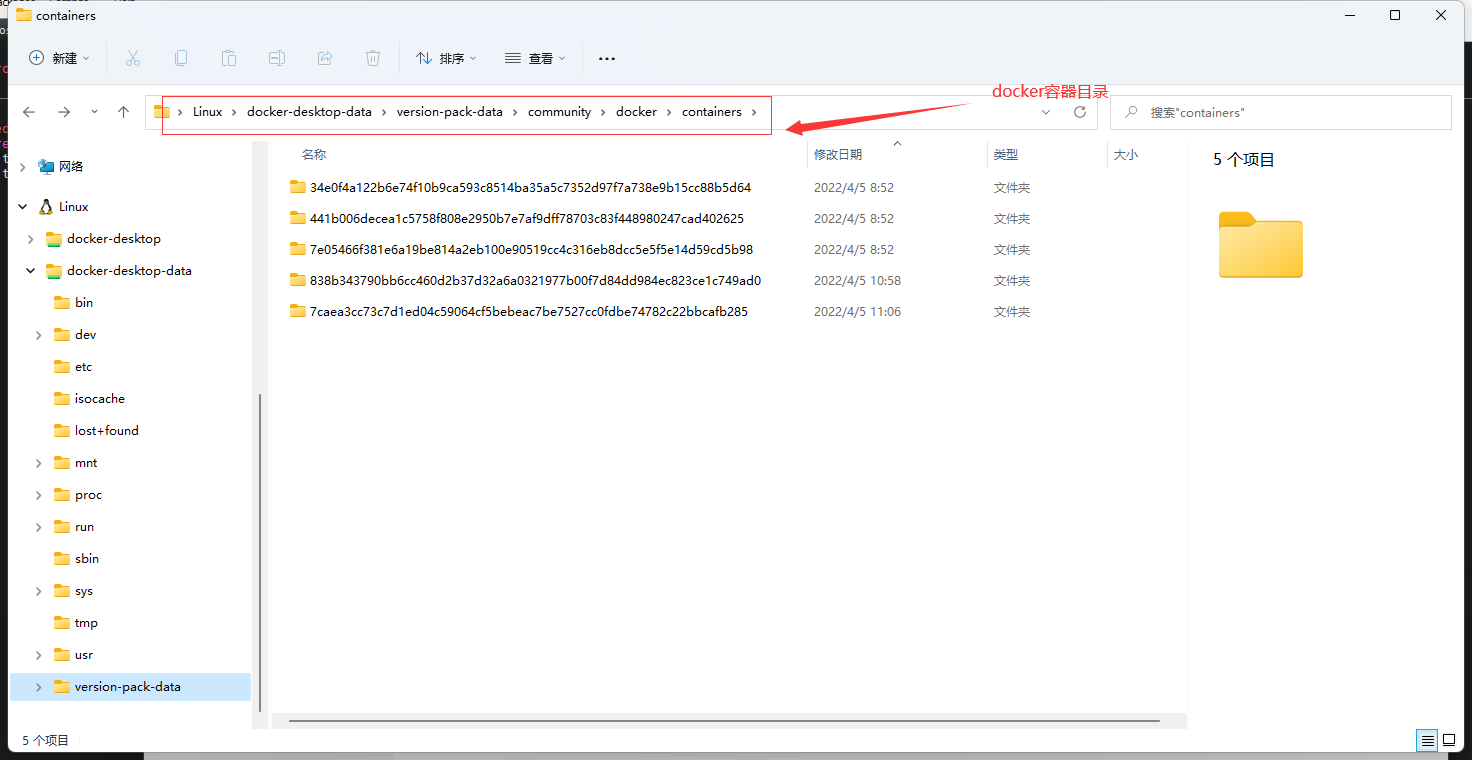The image size is (1472, 760).
Task: Select the etc folder in sidebar
Action: tap(73, 367)
